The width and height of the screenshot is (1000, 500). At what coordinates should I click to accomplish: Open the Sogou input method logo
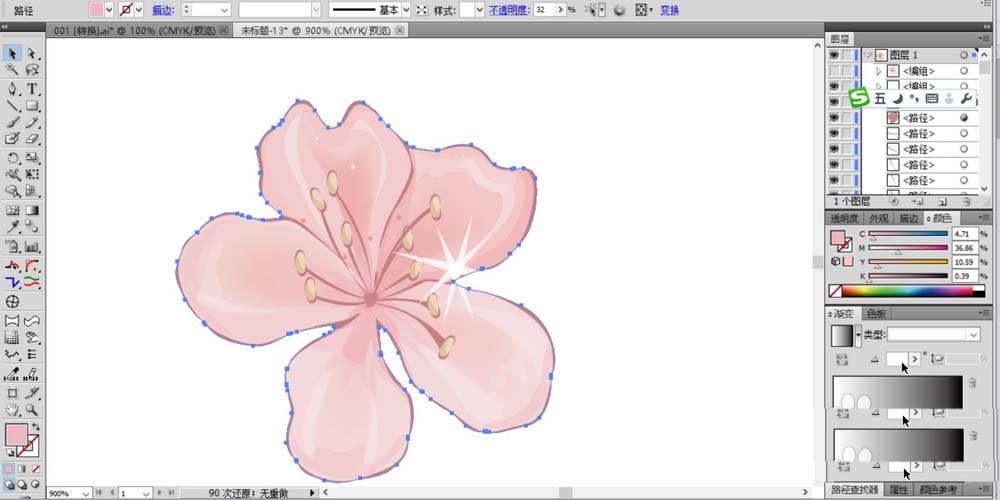[x=859, y=98]
